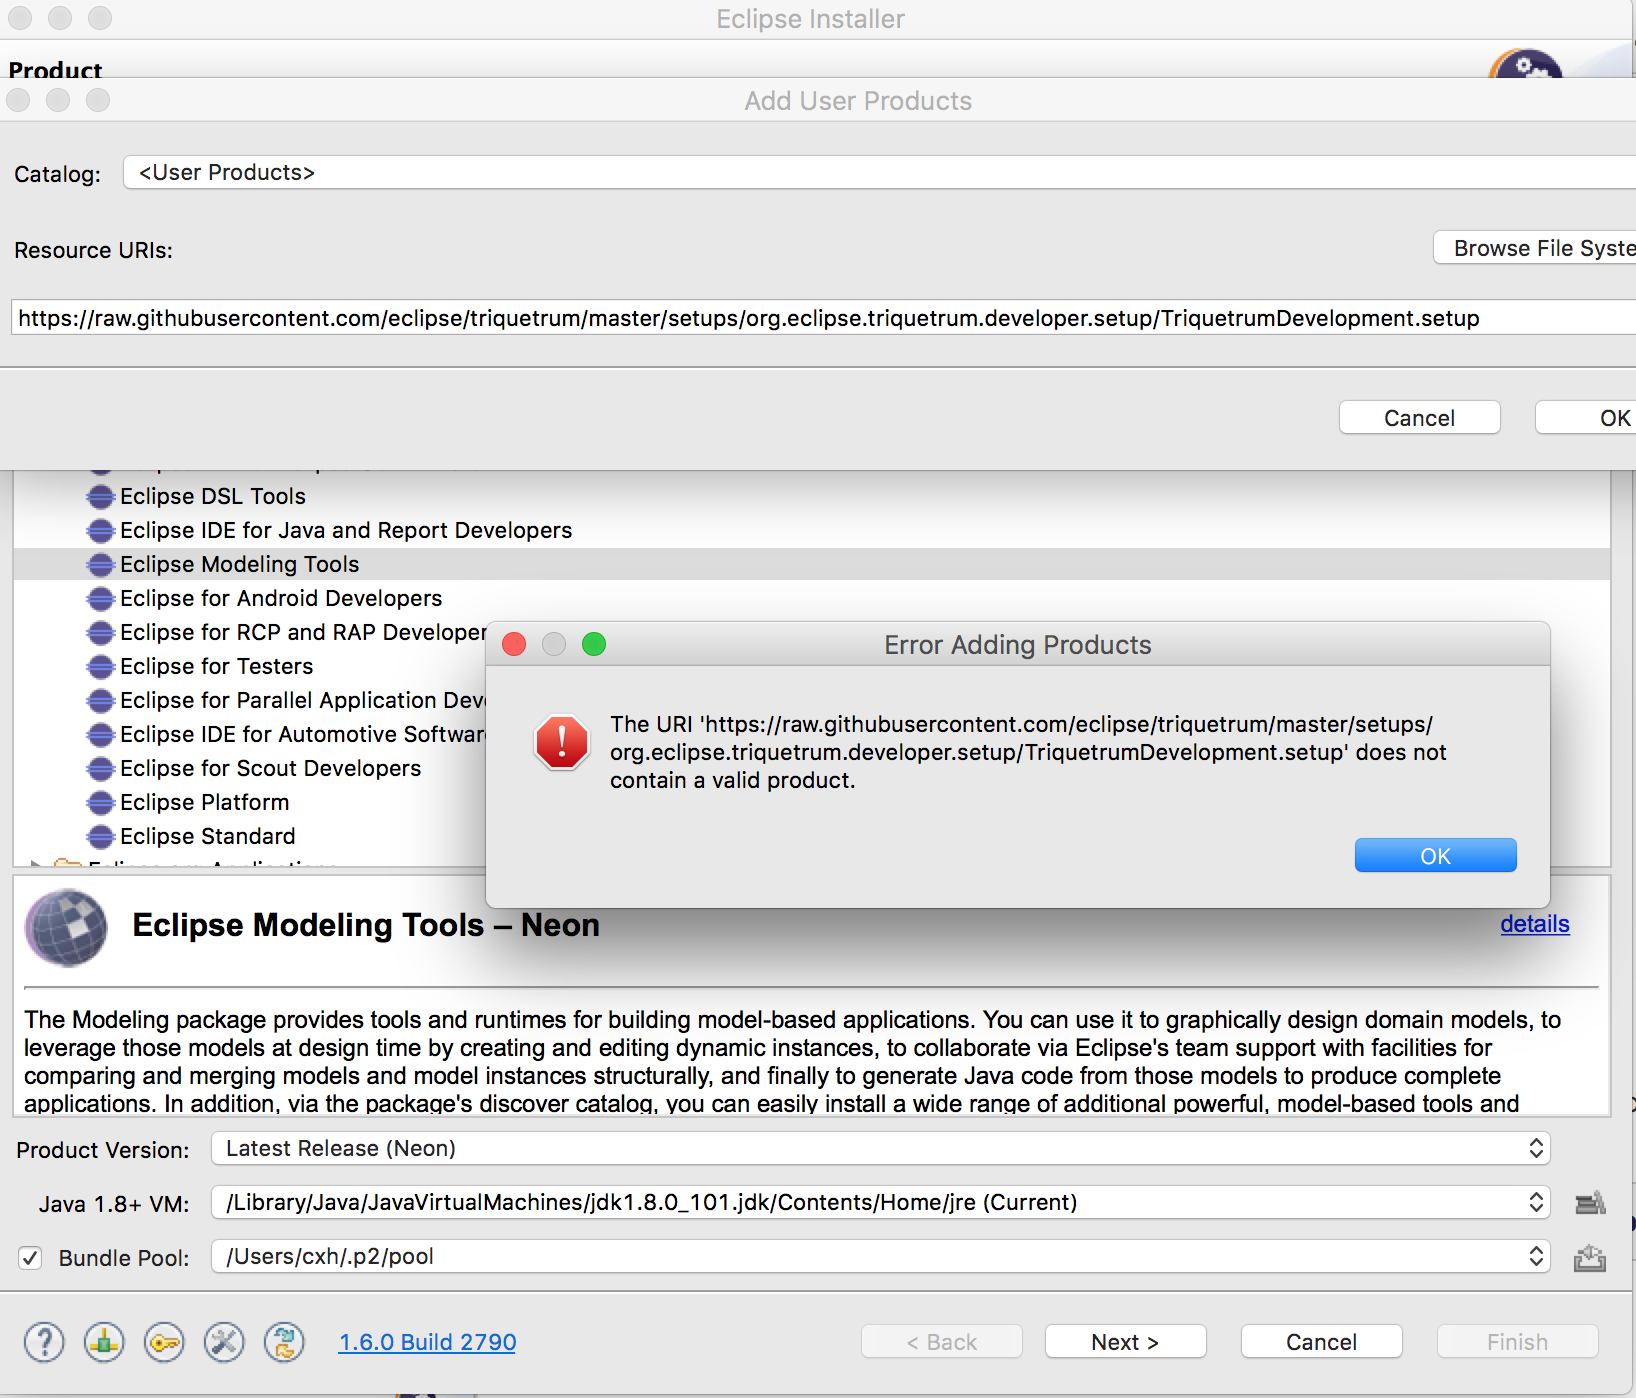Click the Next > button
Image resolution: width=1636 pixels, height=1398 pixels.
point(1125,1342)
